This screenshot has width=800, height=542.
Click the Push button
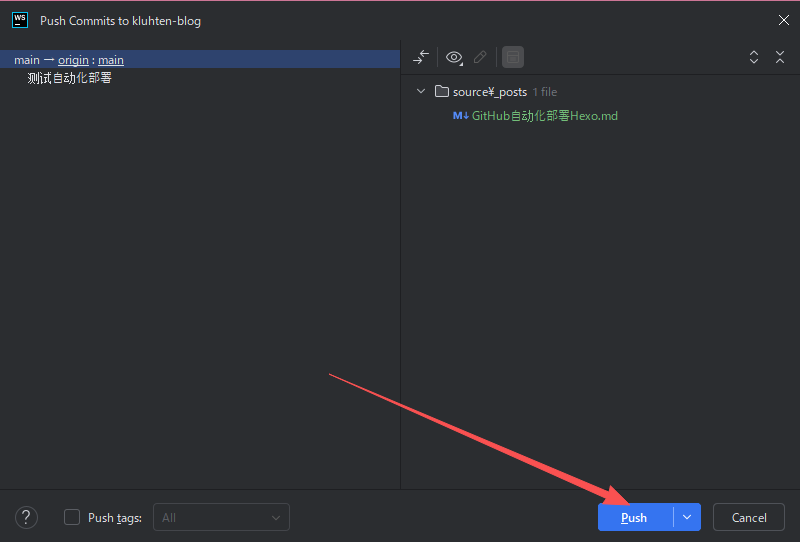[634, 517]
